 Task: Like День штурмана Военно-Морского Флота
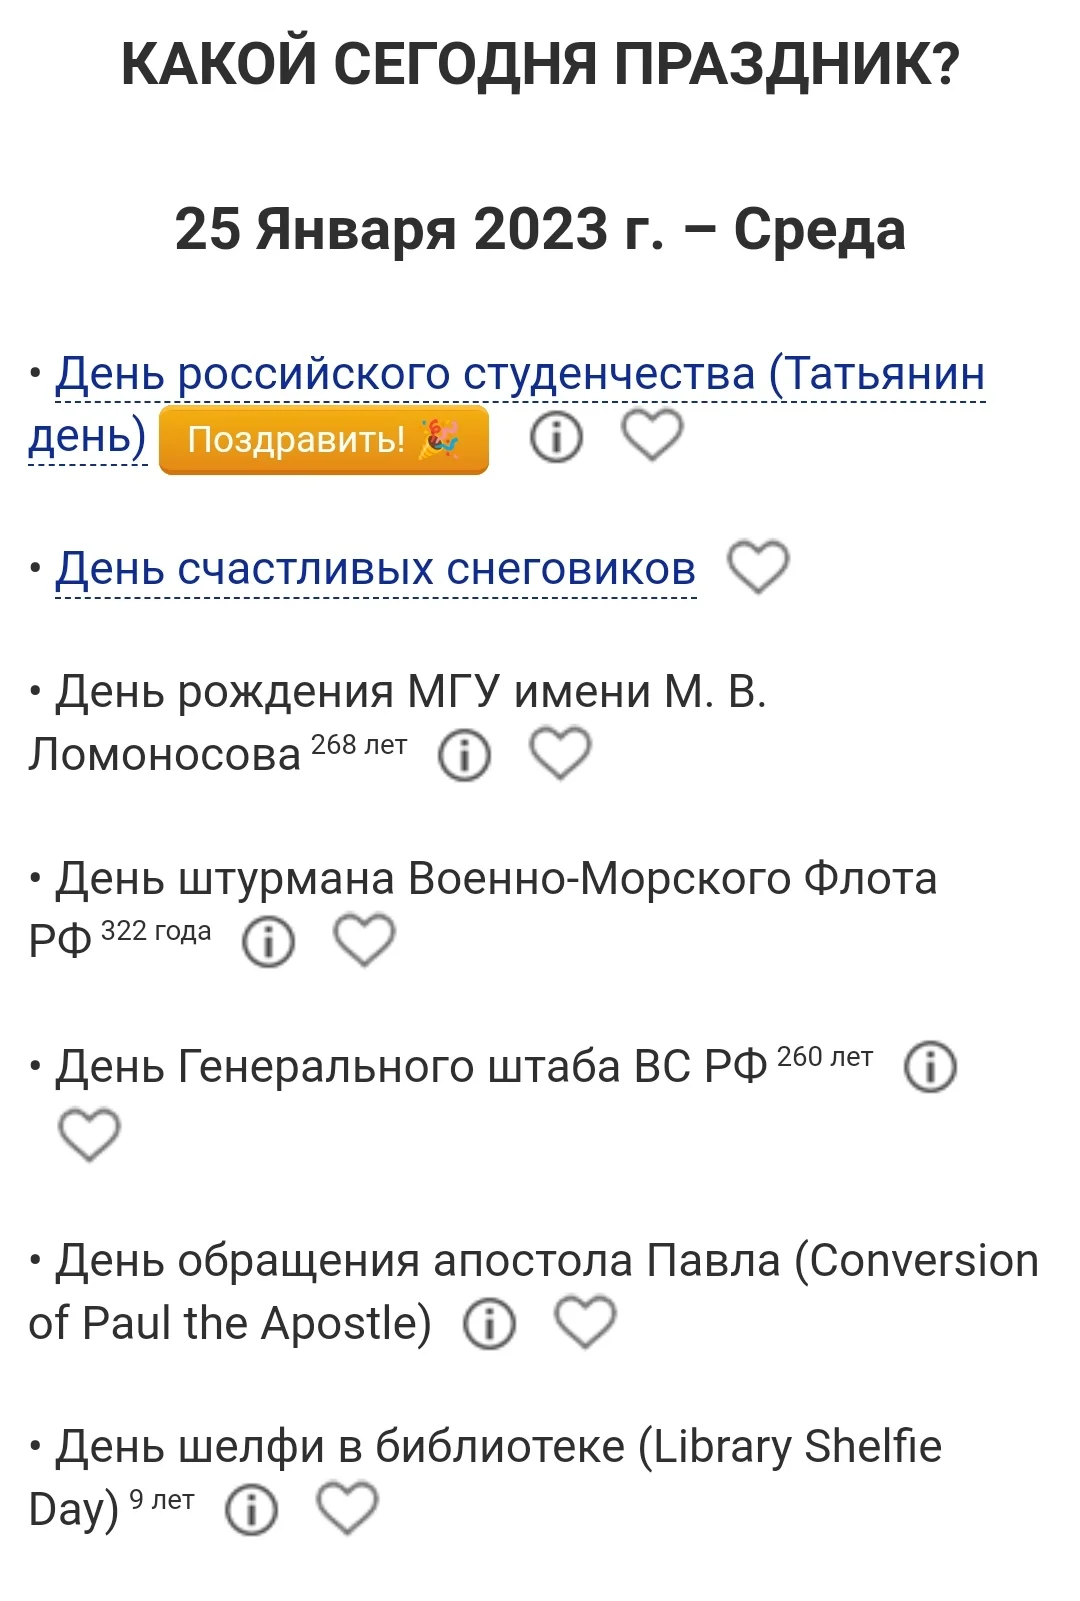point(364,940)
